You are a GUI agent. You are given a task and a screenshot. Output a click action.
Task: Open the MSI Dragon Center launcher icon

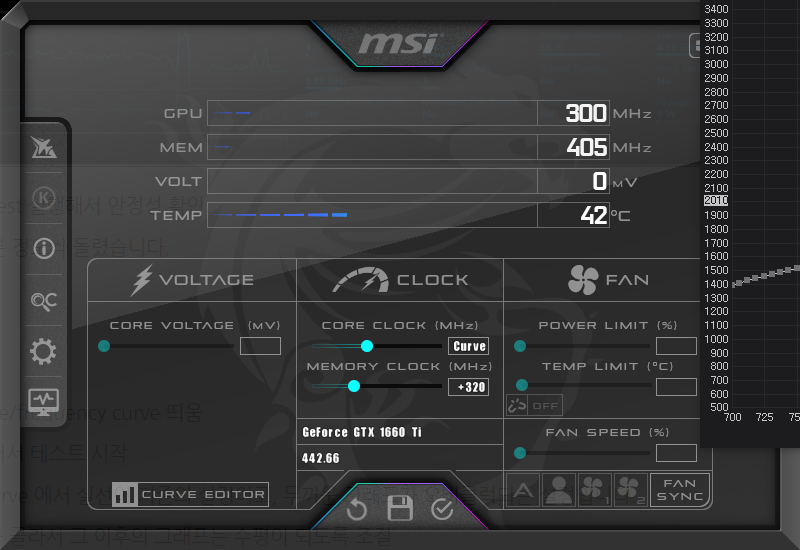[43, 147]
